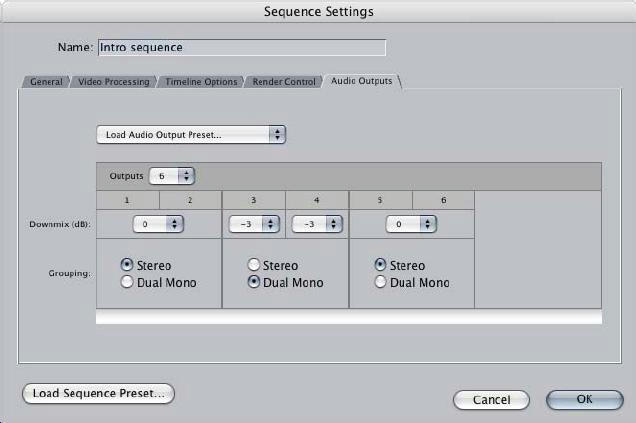Switch to the Video Processing tab
This screenshot has height=423, width=636.
[x=114, y=81]
